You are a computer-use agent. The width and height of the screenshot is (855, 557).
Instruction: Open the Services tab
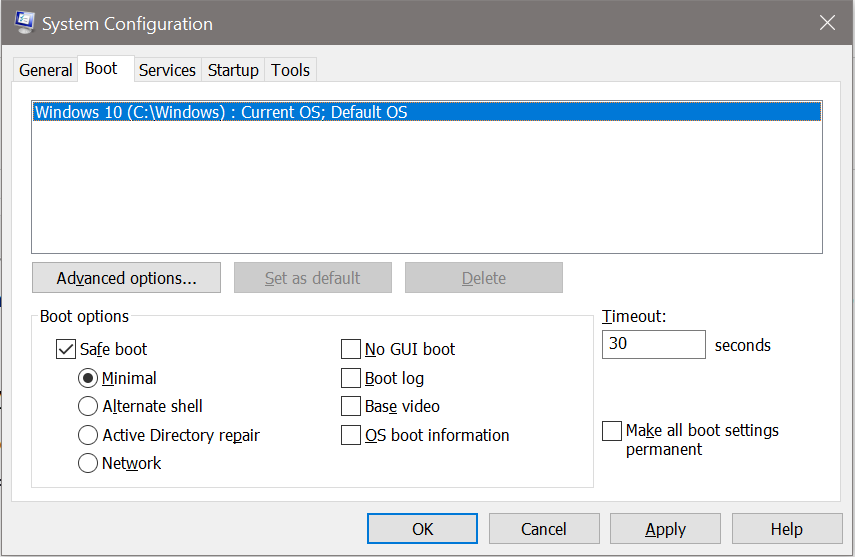[167, 70]
